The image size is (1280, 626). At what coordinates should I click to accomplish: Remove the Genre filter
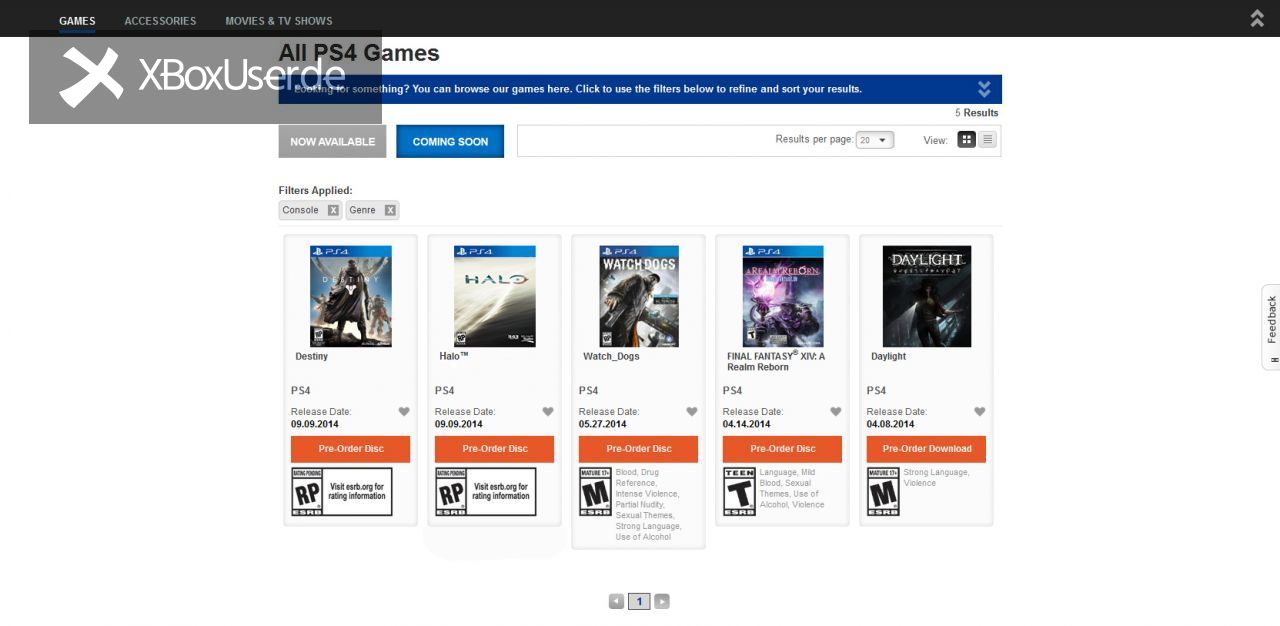390,210
